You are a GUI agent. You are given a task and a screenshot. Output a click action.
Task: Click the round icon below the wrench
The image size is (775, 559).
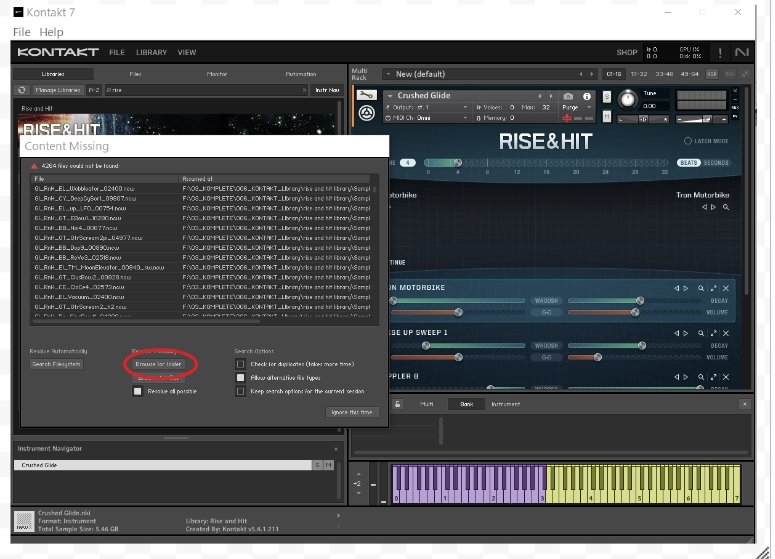366,113
